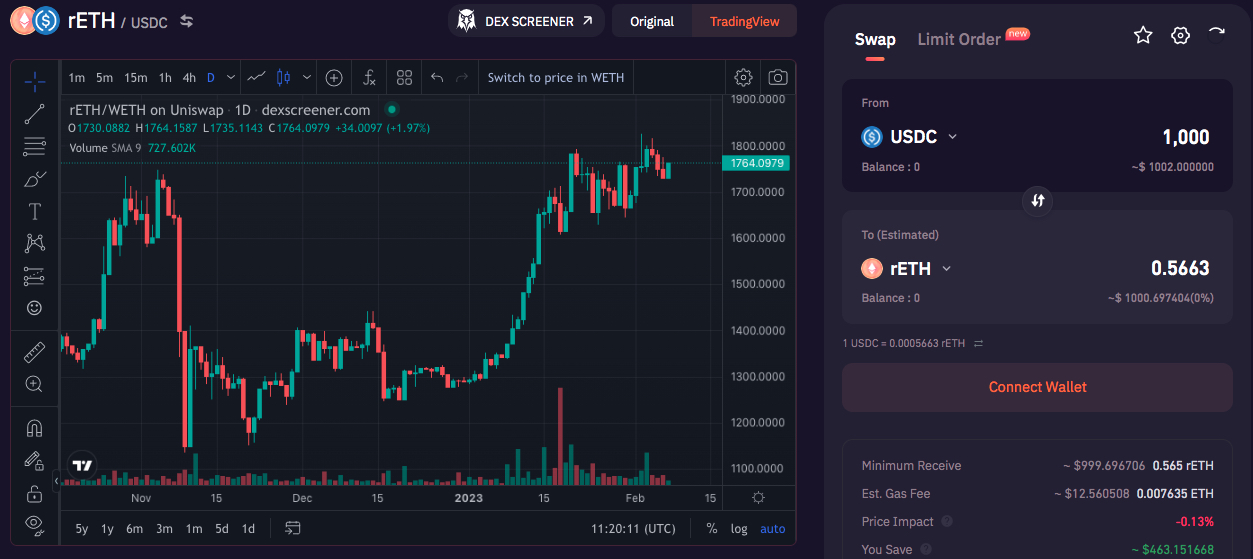The height and width of the screenshot is (559, 1253).
Task: Hide all drawings with the eye icon
Action: pyautogui.click(x=34, y=523)
